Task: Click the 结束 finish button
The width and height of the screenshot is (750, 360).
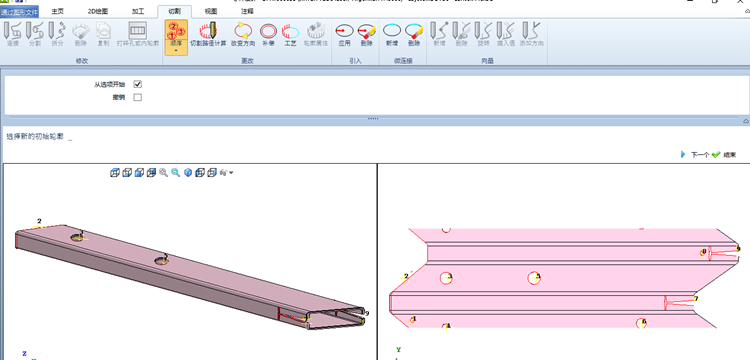Action: tap(724, 155)
